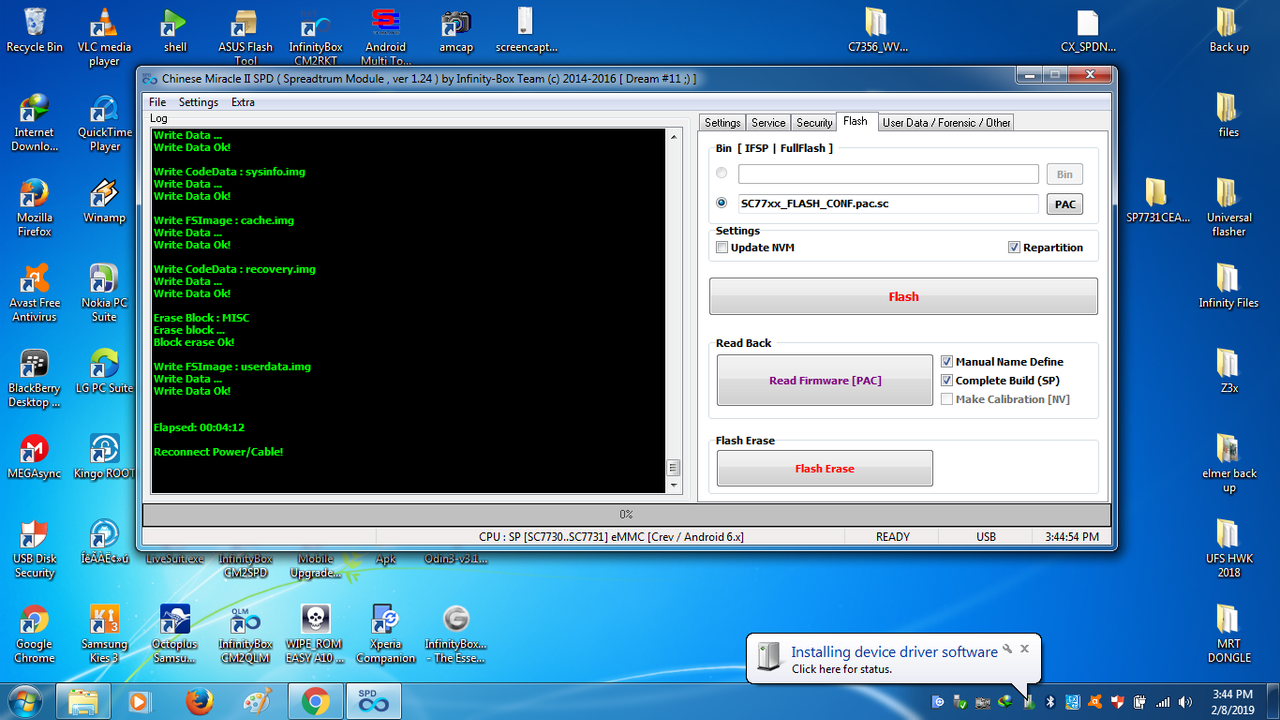The width and height of the screenshot is (1280, 720).
Task: Select the PAC file radio button
Action: [722, 203]
